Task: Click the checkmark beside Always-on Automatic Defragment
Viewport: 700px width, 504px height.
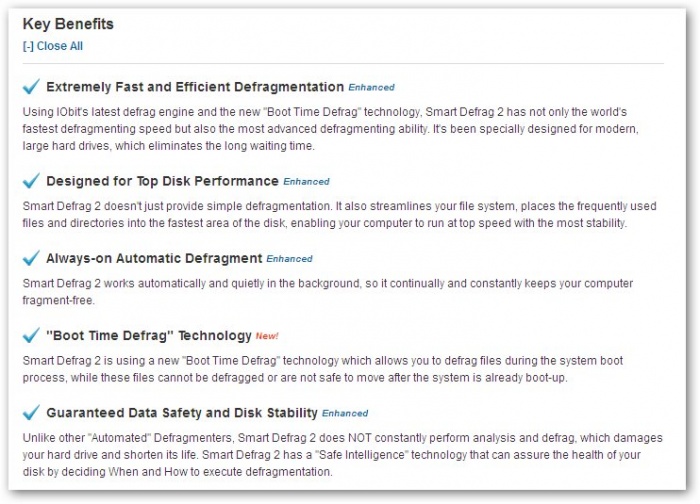Action: click(x=31, y=259)
